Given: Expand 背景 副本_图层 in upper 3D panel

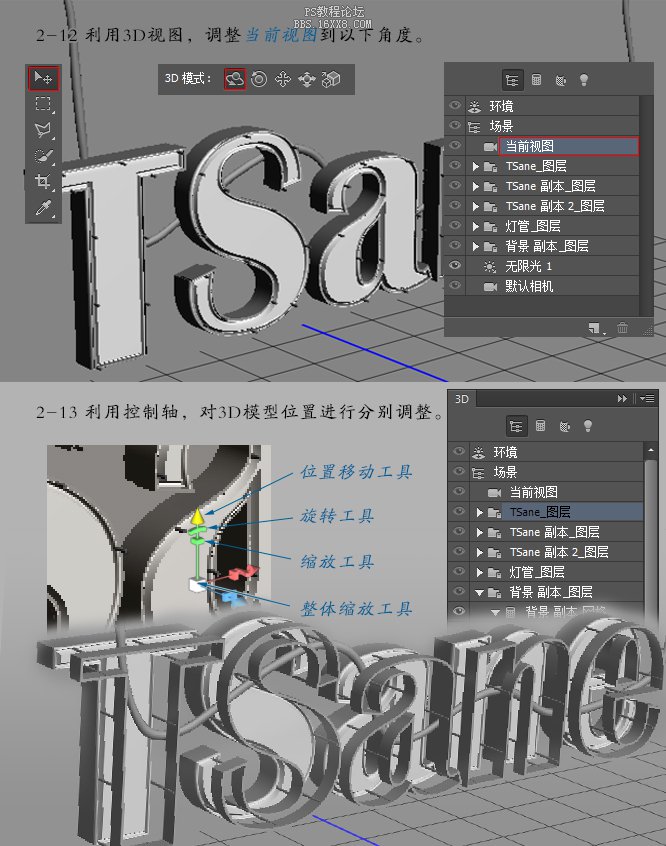Looking at the screenshot, I should (x=475, y=246).
